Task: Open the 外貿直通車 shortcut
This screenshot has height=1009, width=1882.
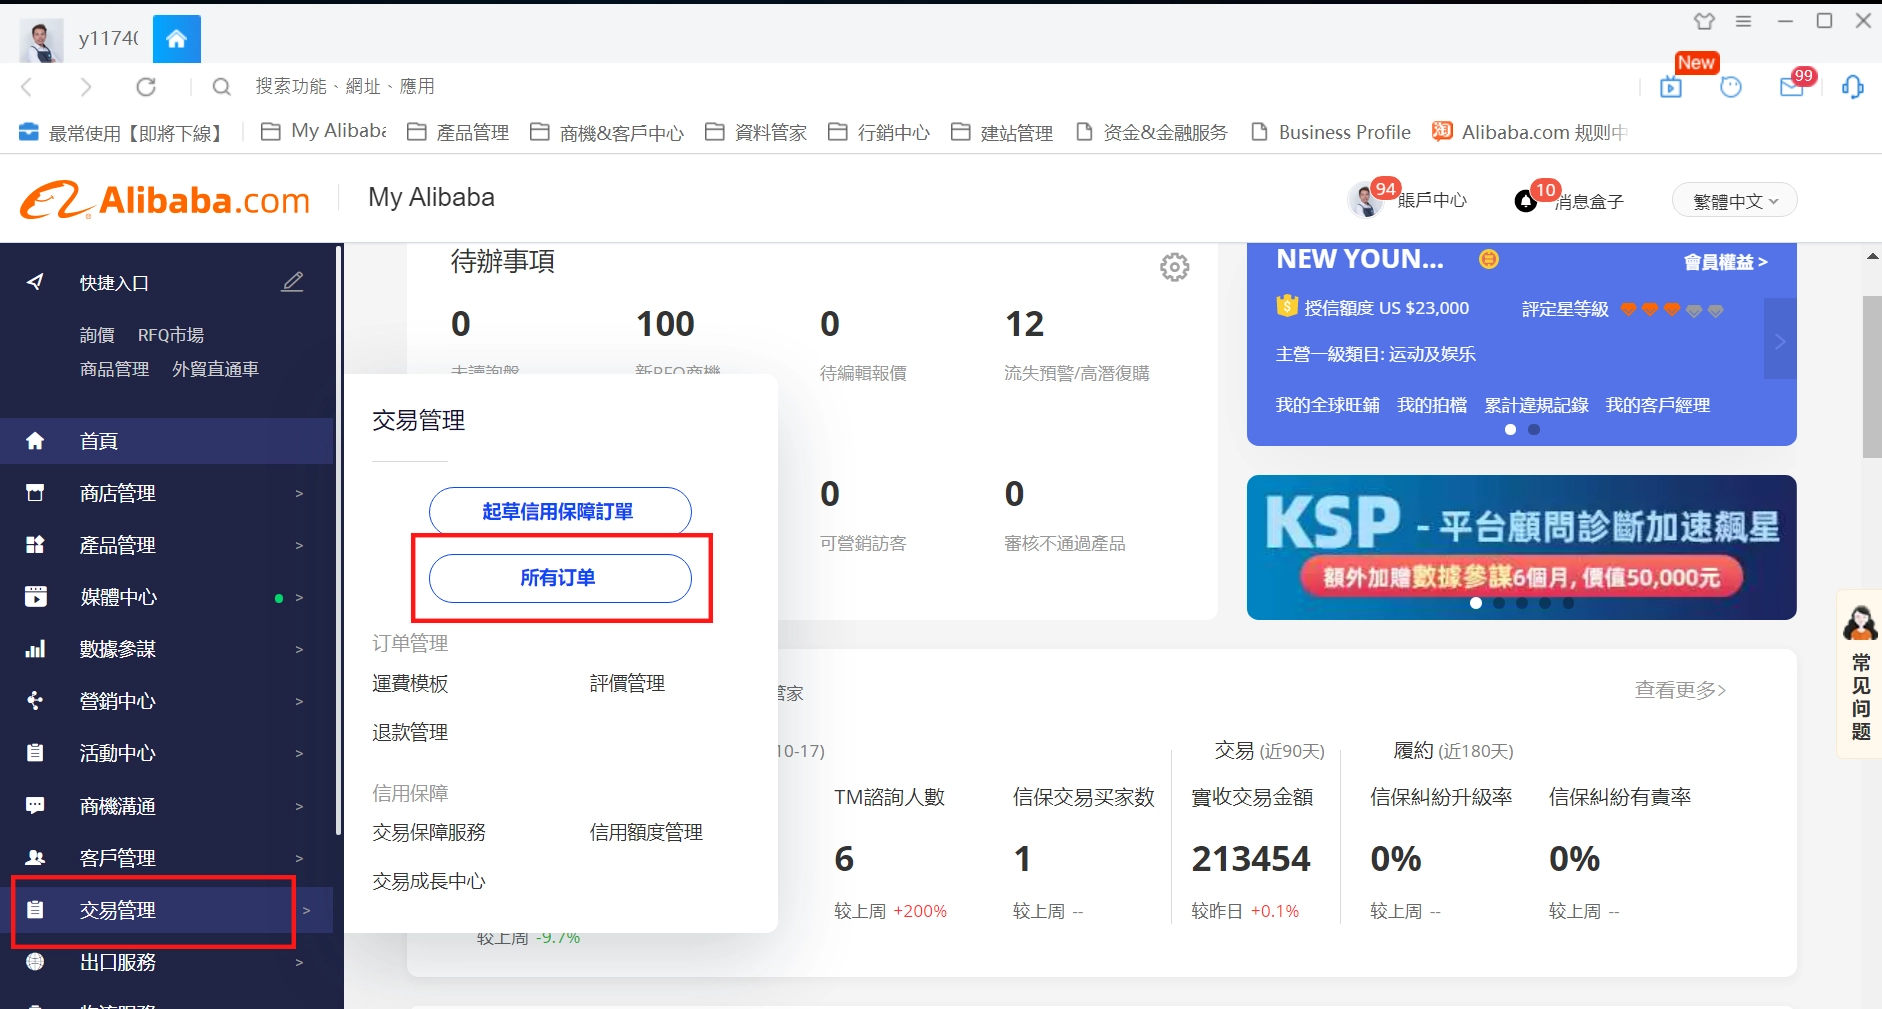Action: 215,369
